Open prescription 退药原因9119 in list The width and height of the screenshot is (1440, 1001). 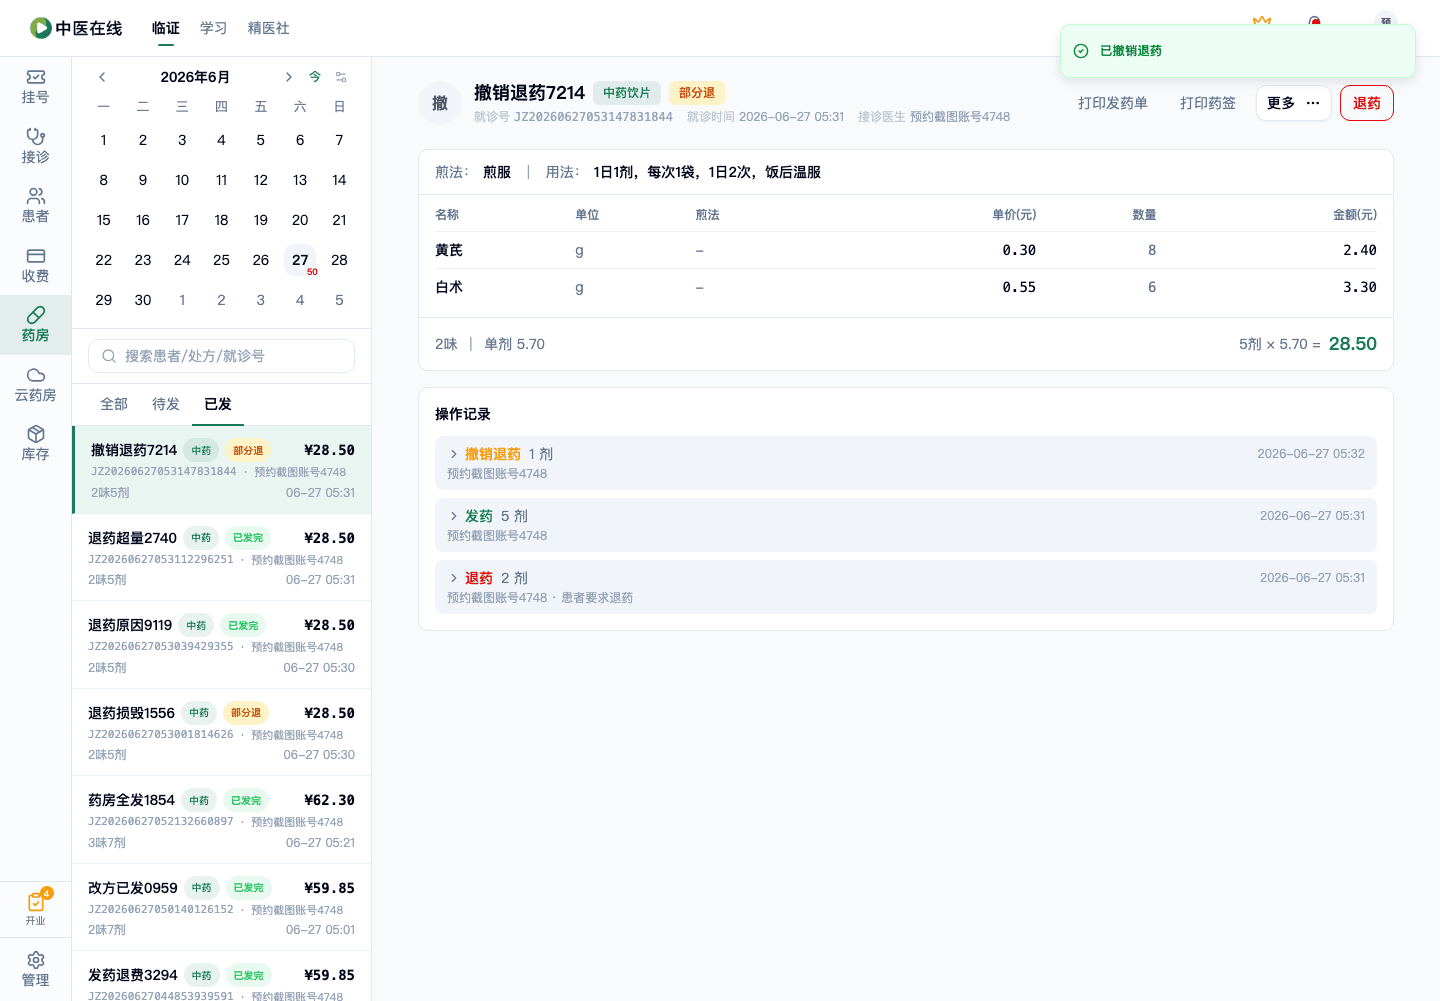pyautogui.click(x=221, y=645)
